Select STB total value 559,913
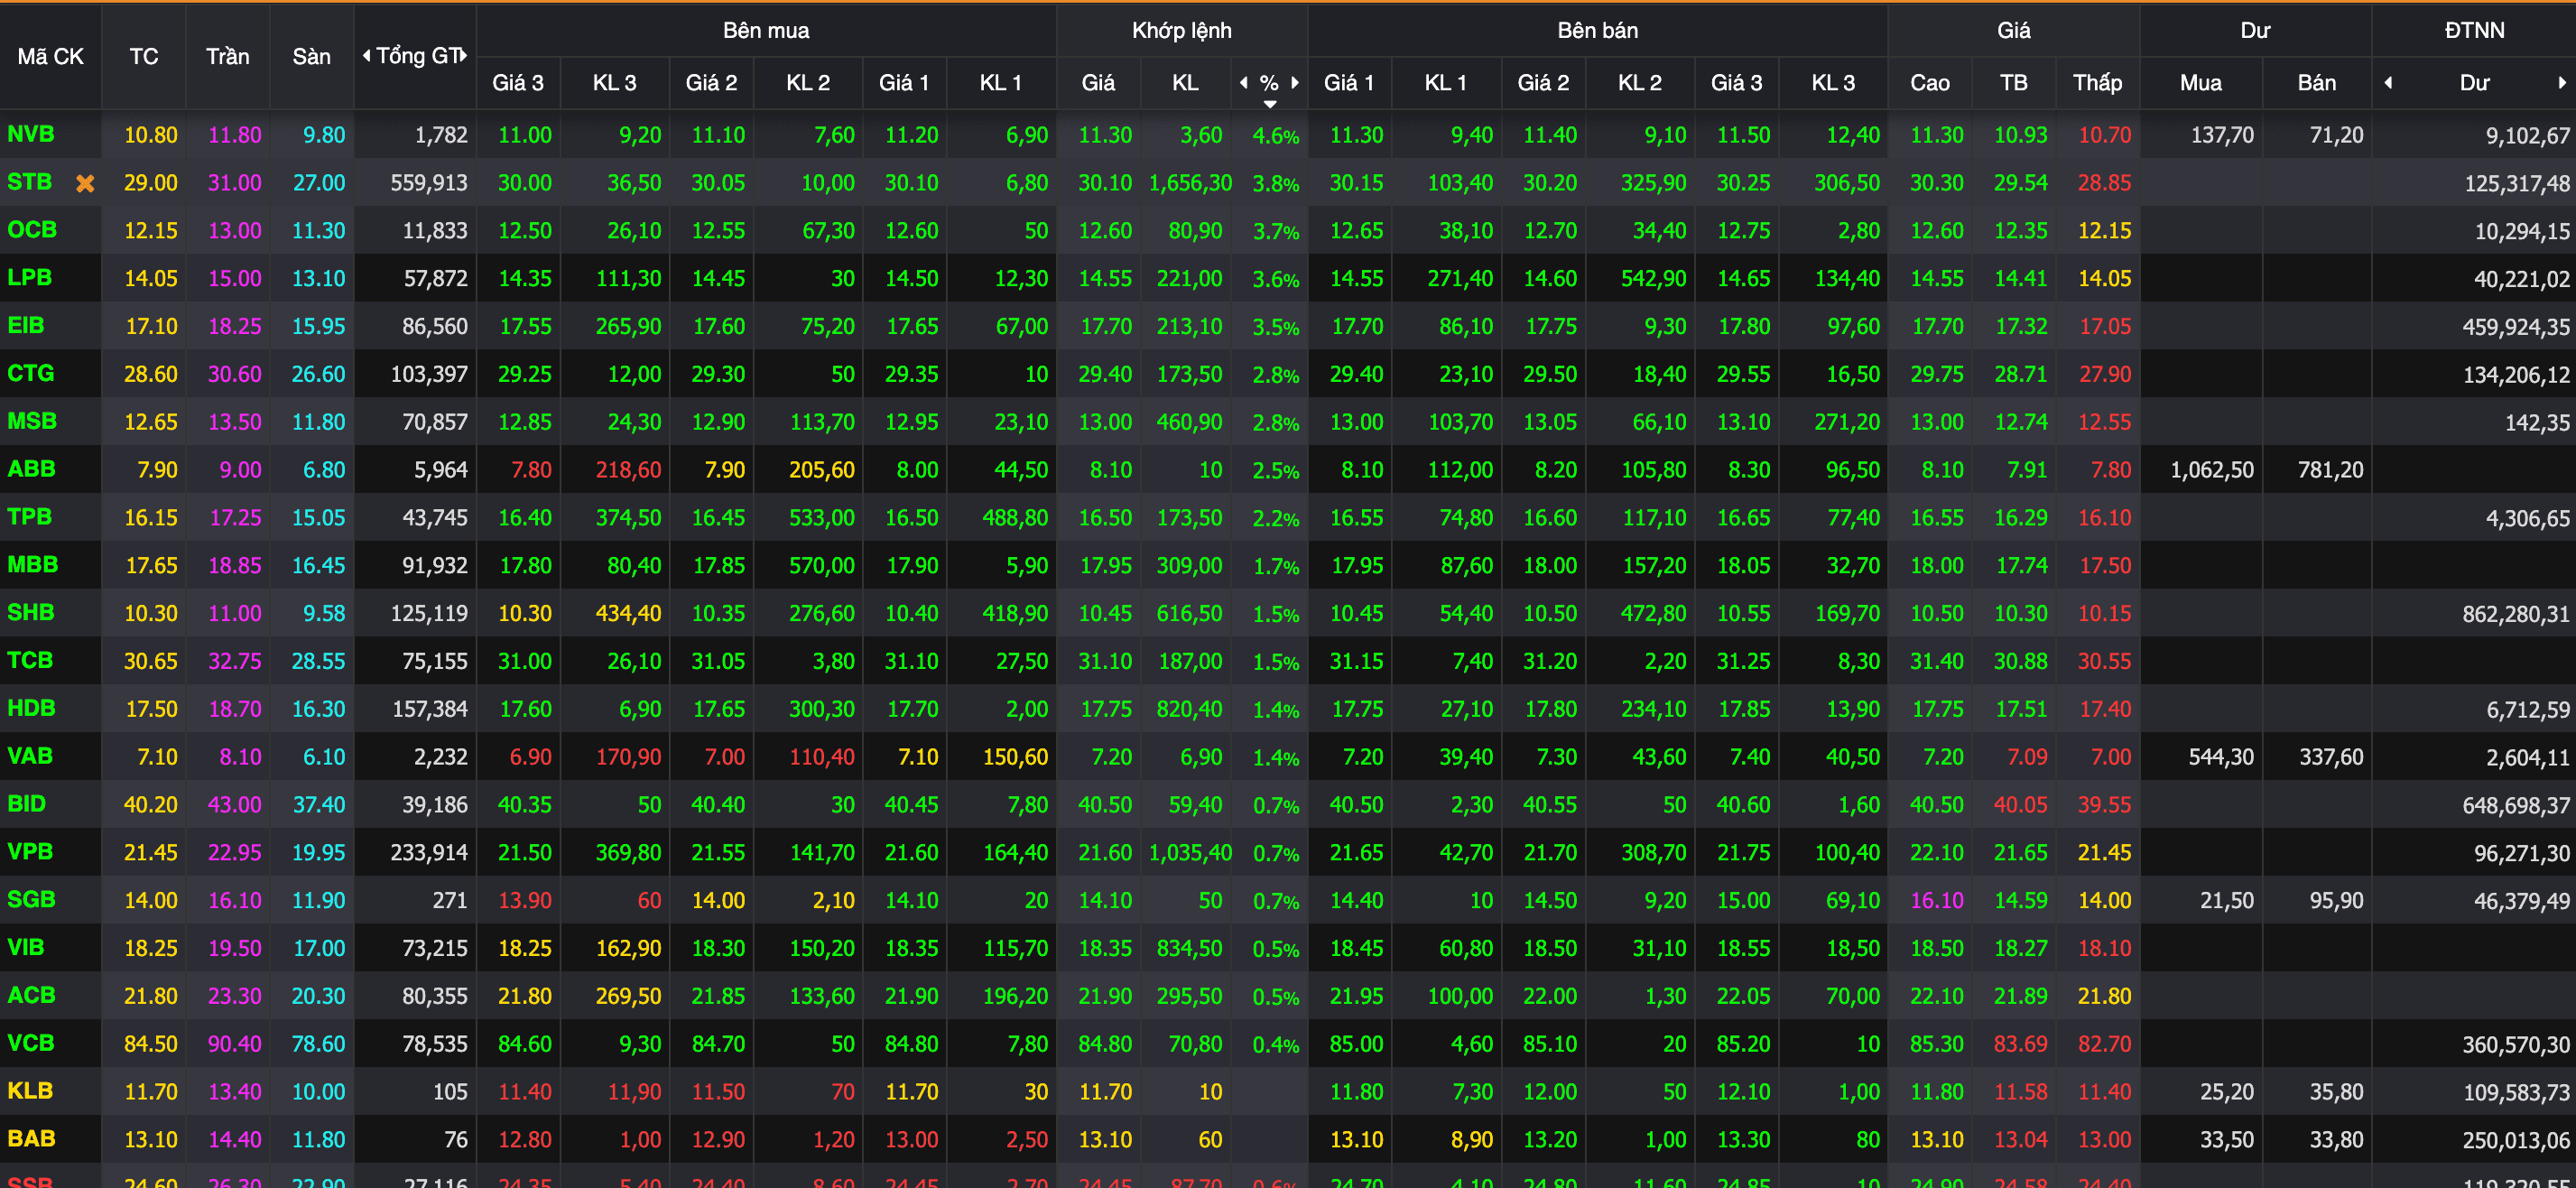This screenshot has width=2576, height=1188. (429, 183)
